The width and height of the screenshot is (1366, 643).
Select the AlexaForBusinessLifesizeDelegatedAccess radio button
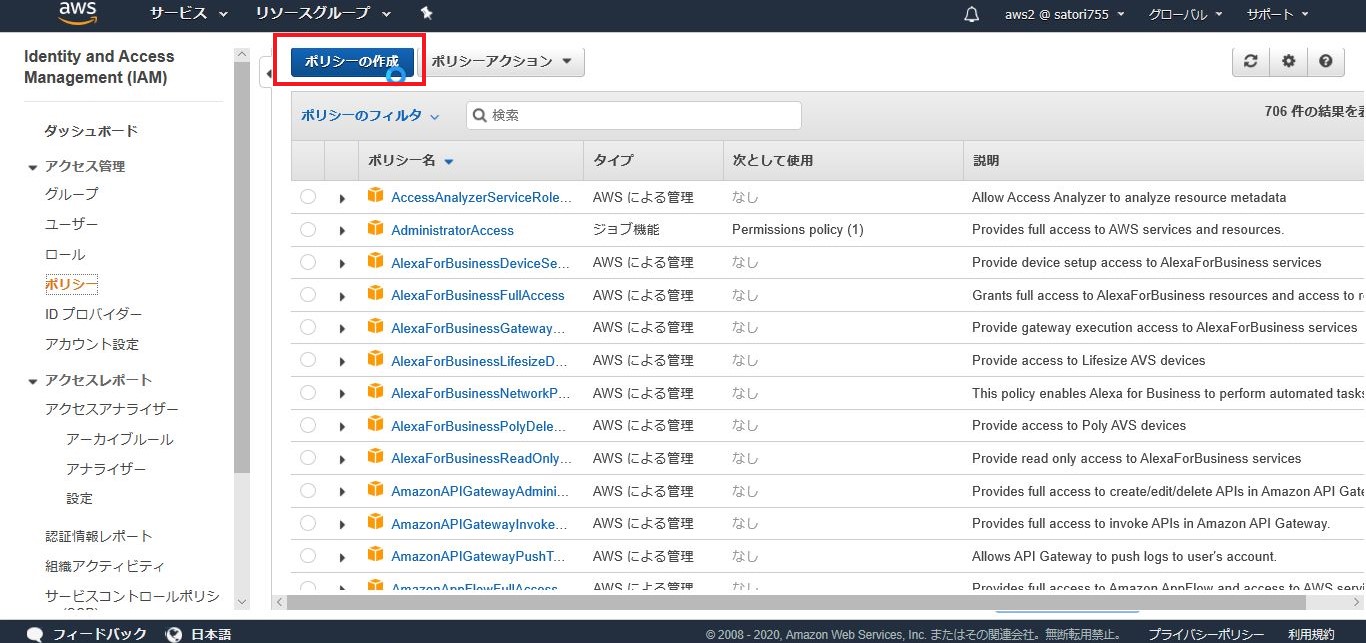coord(308,360)
